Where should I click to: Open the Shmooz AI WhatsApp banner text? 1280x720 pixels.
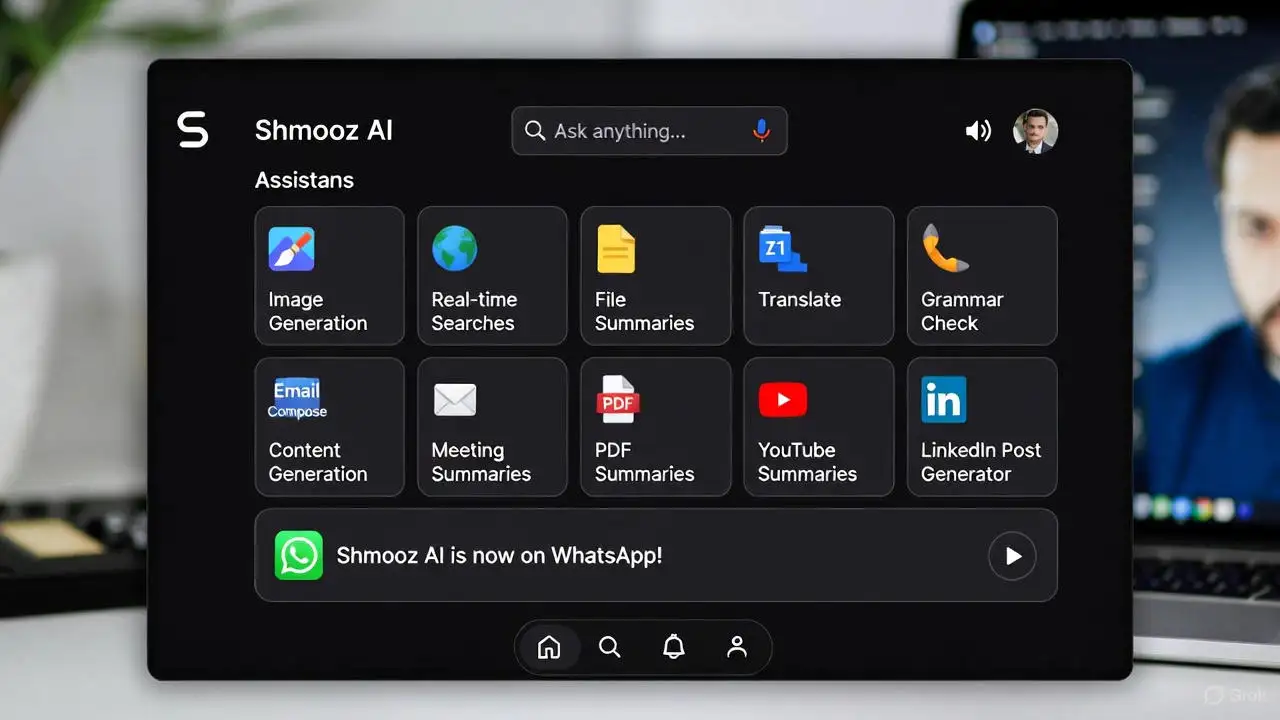[499, 556]
